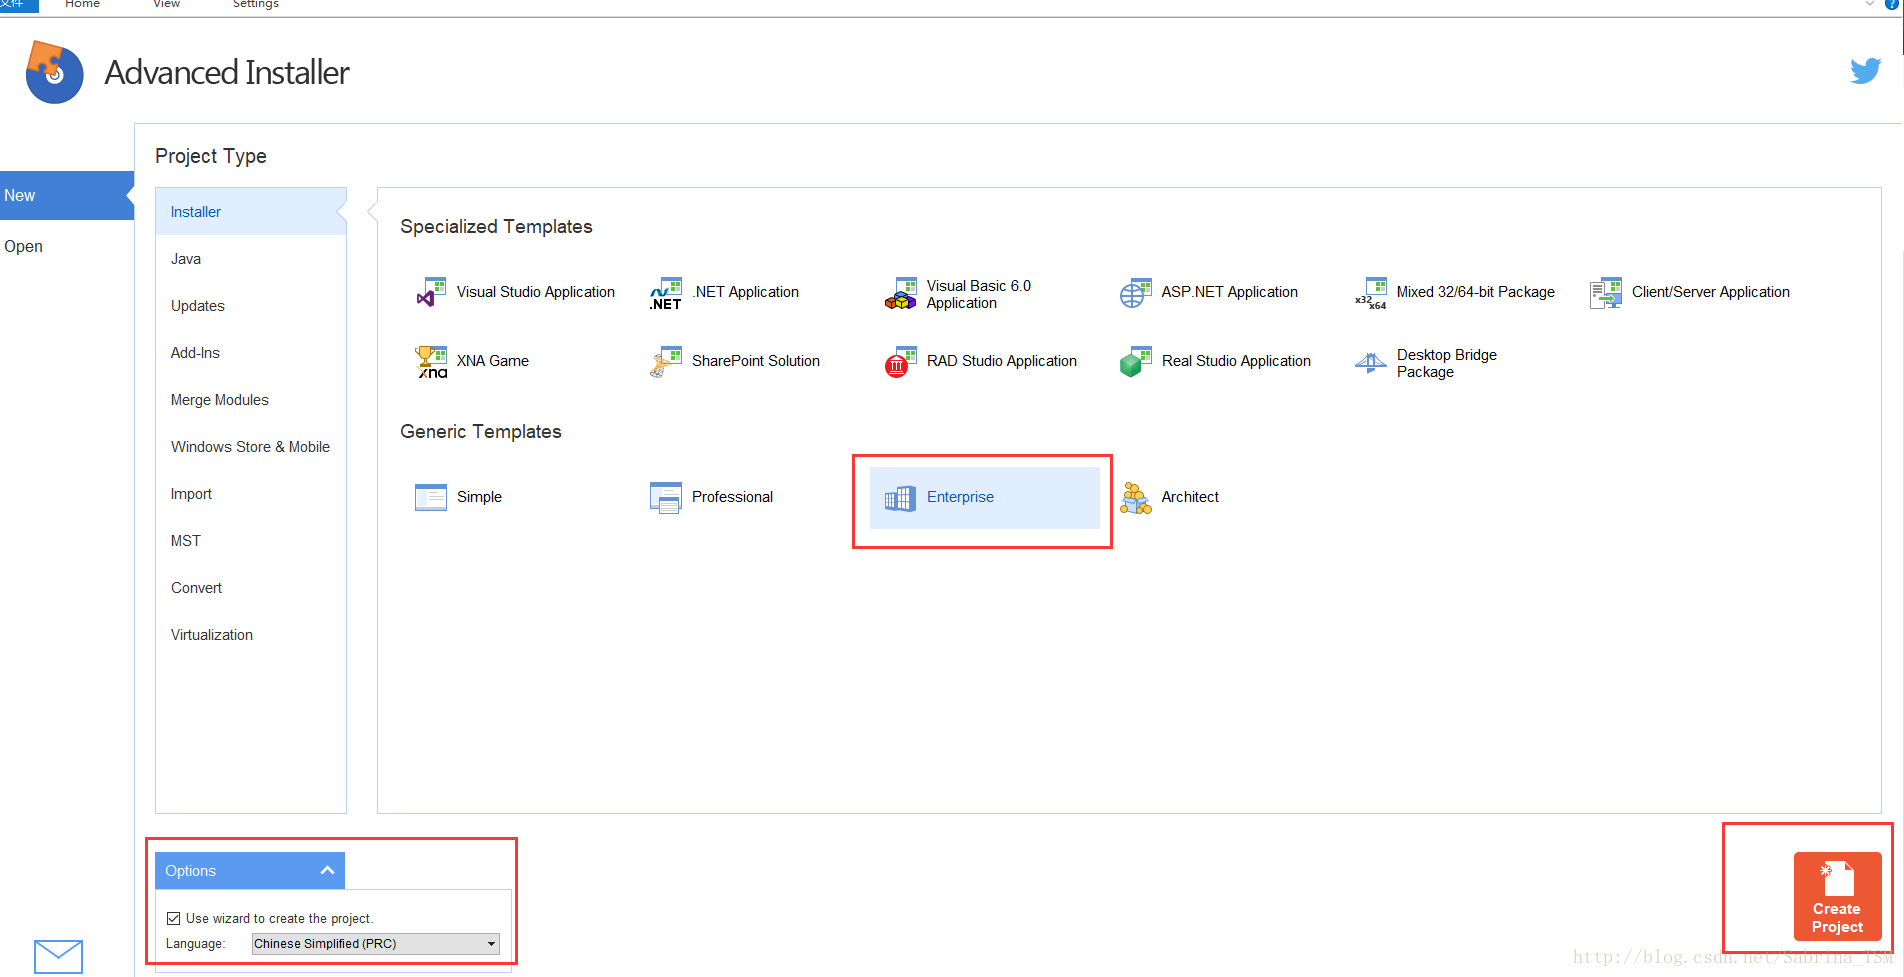
Task: Click the Client/Server Application label
Action: point(1711,292)
